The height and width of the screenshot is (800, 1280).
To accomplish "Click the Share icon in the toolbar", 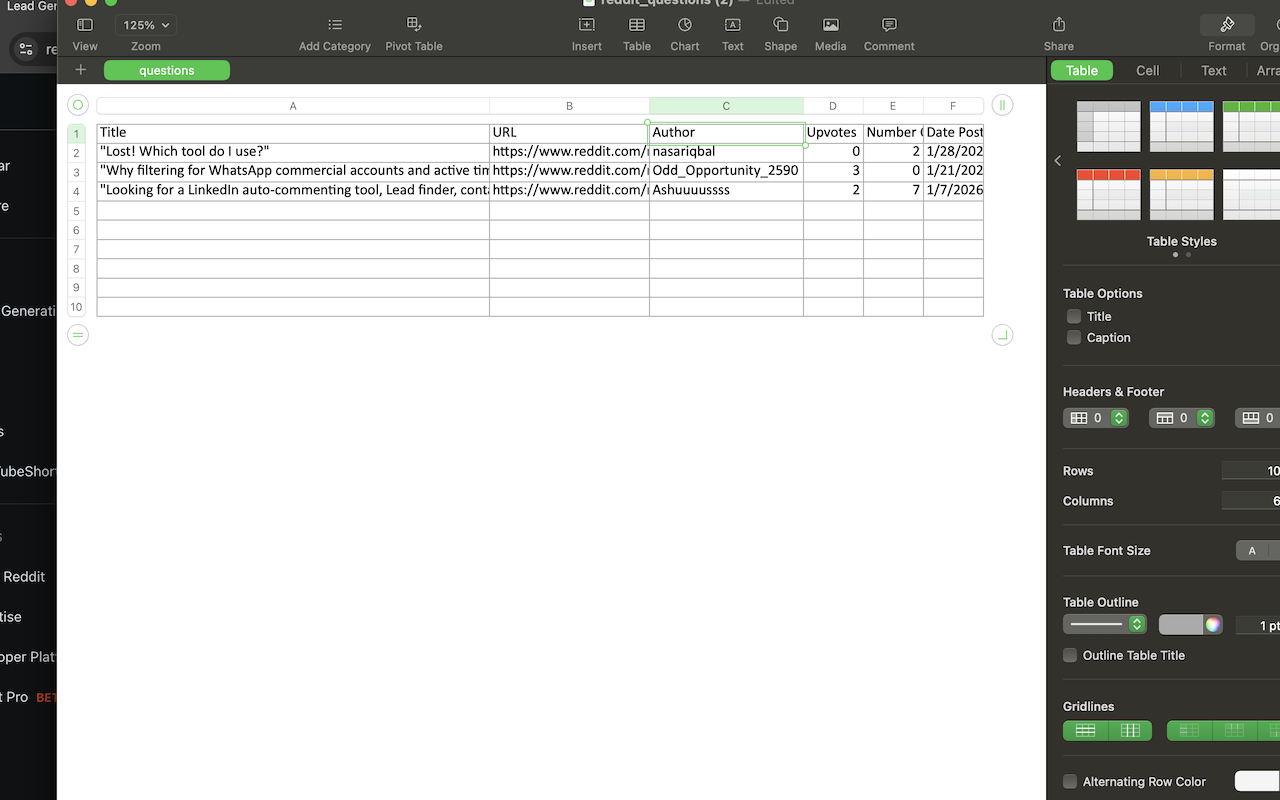I will point(1058,25).
